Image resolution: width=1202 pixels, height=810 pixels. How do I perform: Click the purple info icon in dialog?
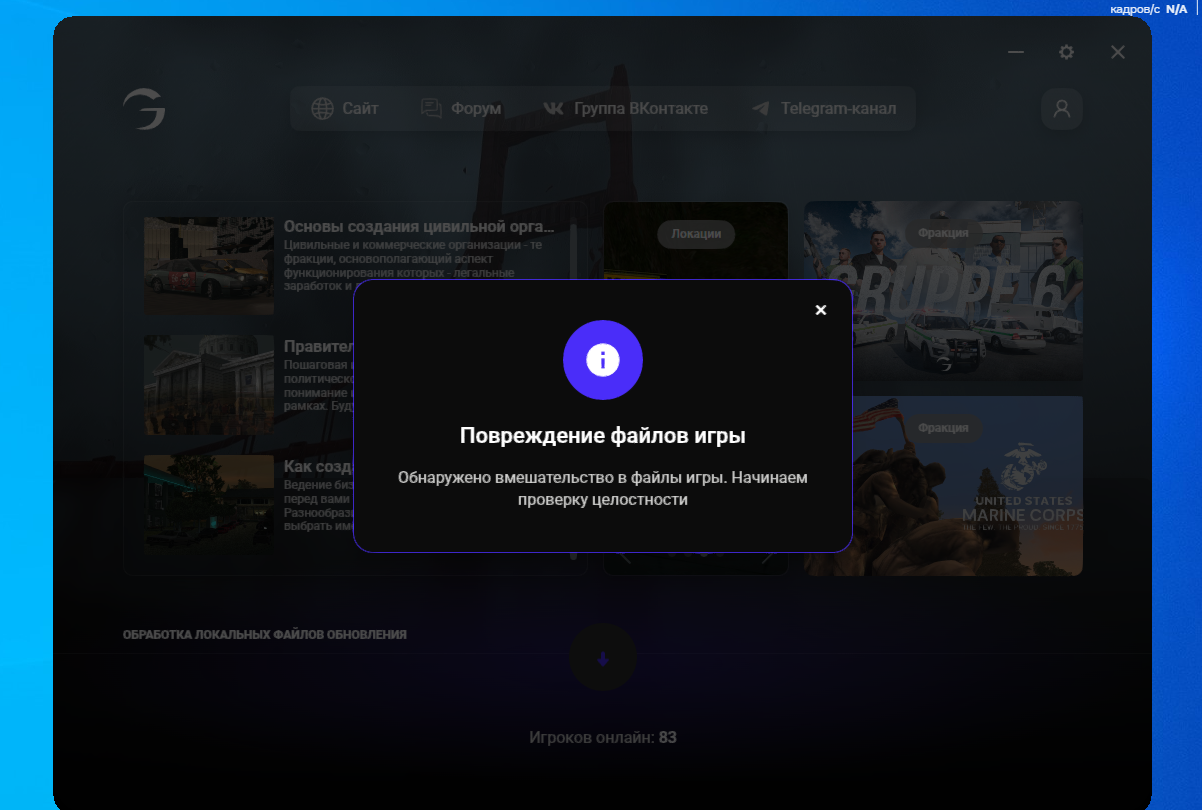pyautogui.click(x=602, y=360)
